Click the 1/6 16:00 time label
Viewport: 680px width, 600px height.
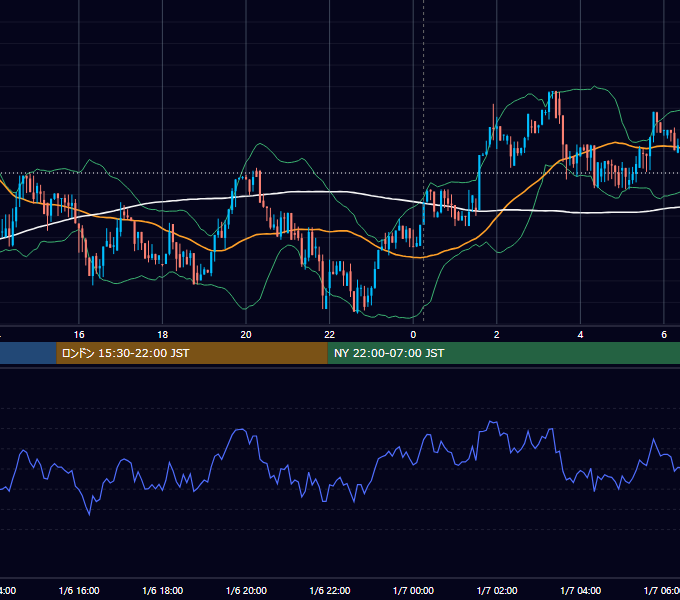[x=79, y=591]
